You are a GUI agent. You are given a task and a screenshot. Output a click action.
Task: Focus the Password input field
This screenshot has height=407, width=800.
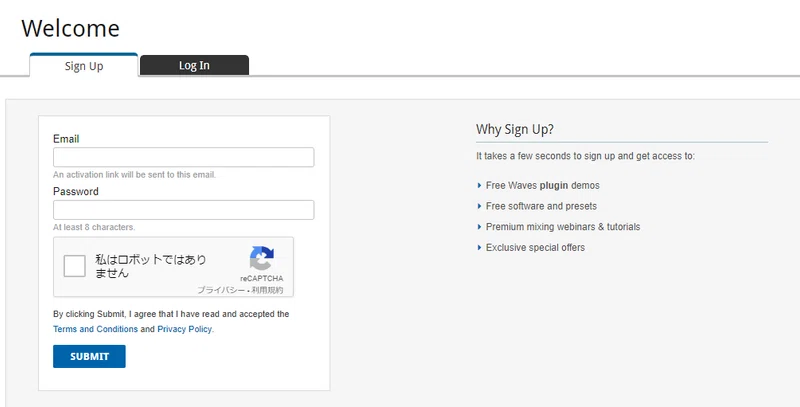click(184, 210)
